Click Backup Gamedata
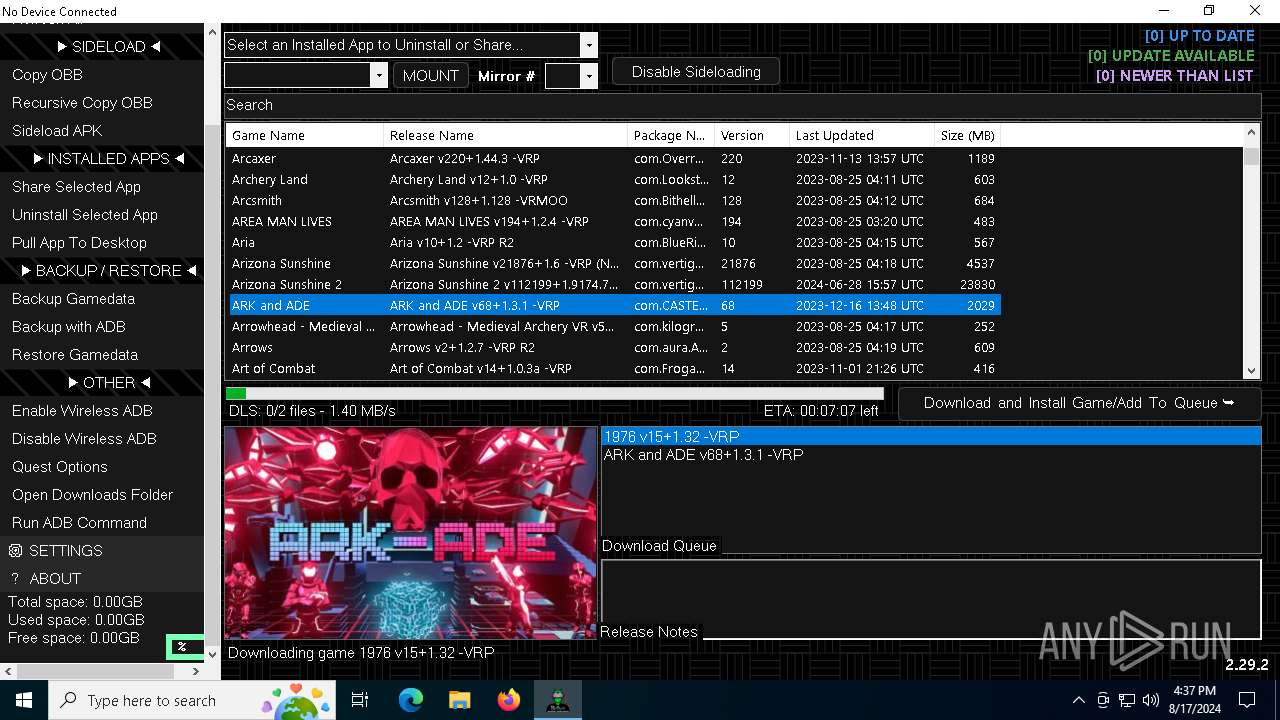Screen dimensions: 1280x720 point(73,299)
